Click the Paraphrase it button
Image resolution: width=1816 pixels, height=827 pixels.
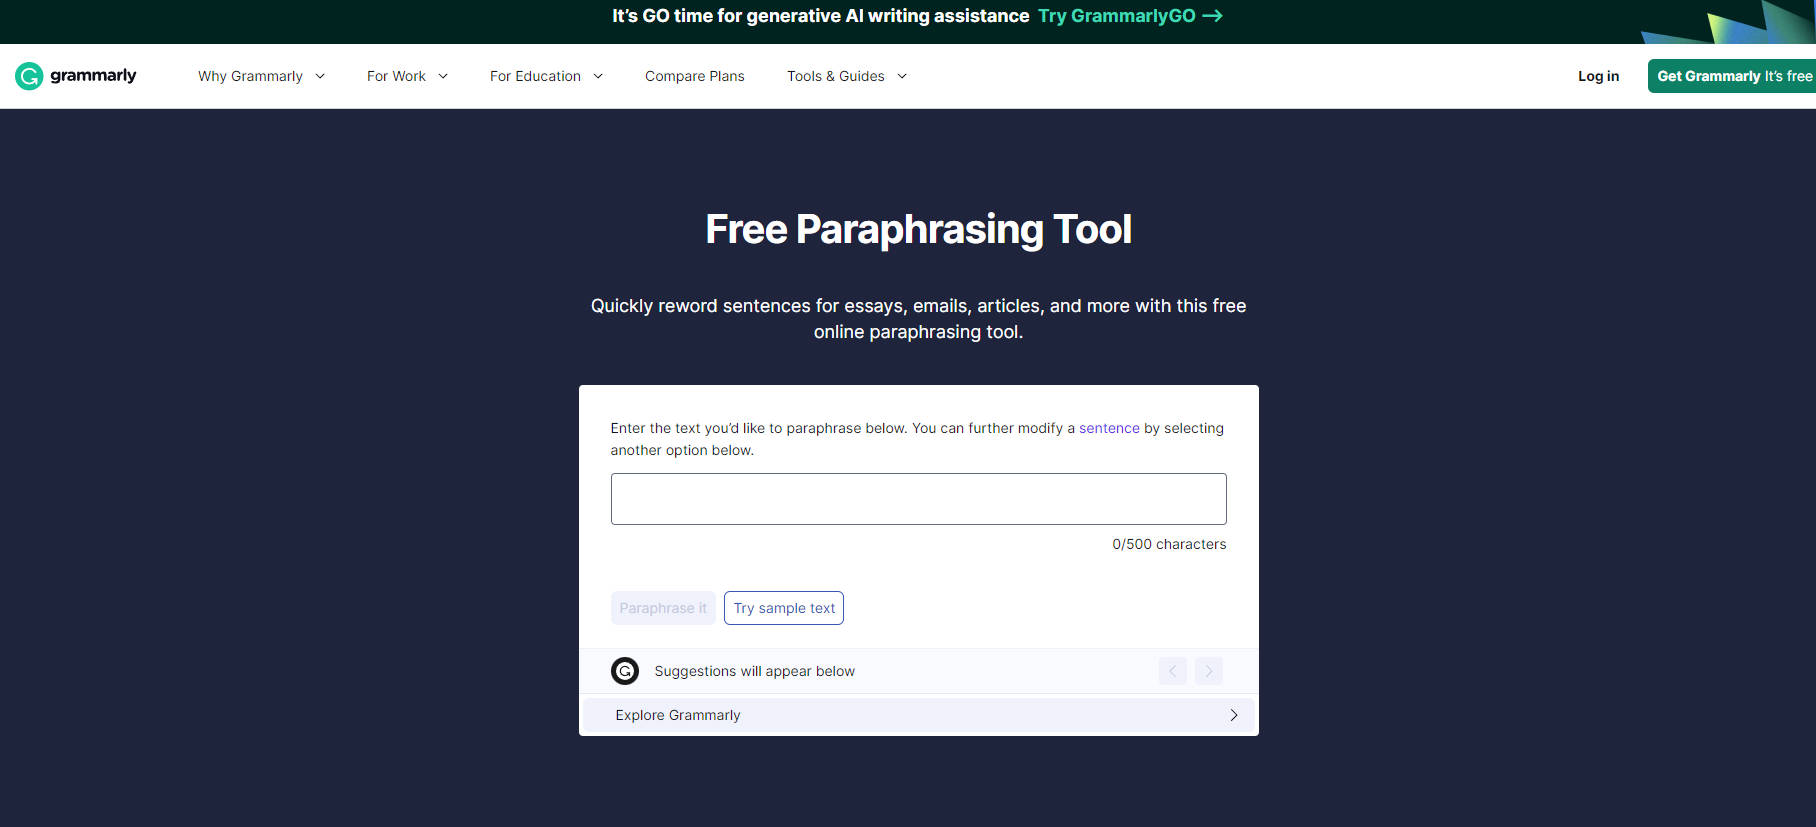[x=663, y=608]
